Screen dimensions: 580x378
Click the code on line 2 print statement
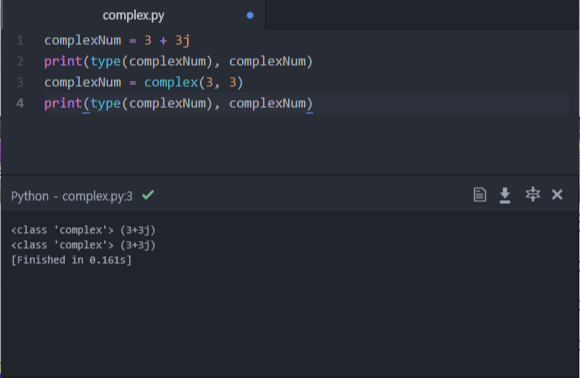pos(178,61)
